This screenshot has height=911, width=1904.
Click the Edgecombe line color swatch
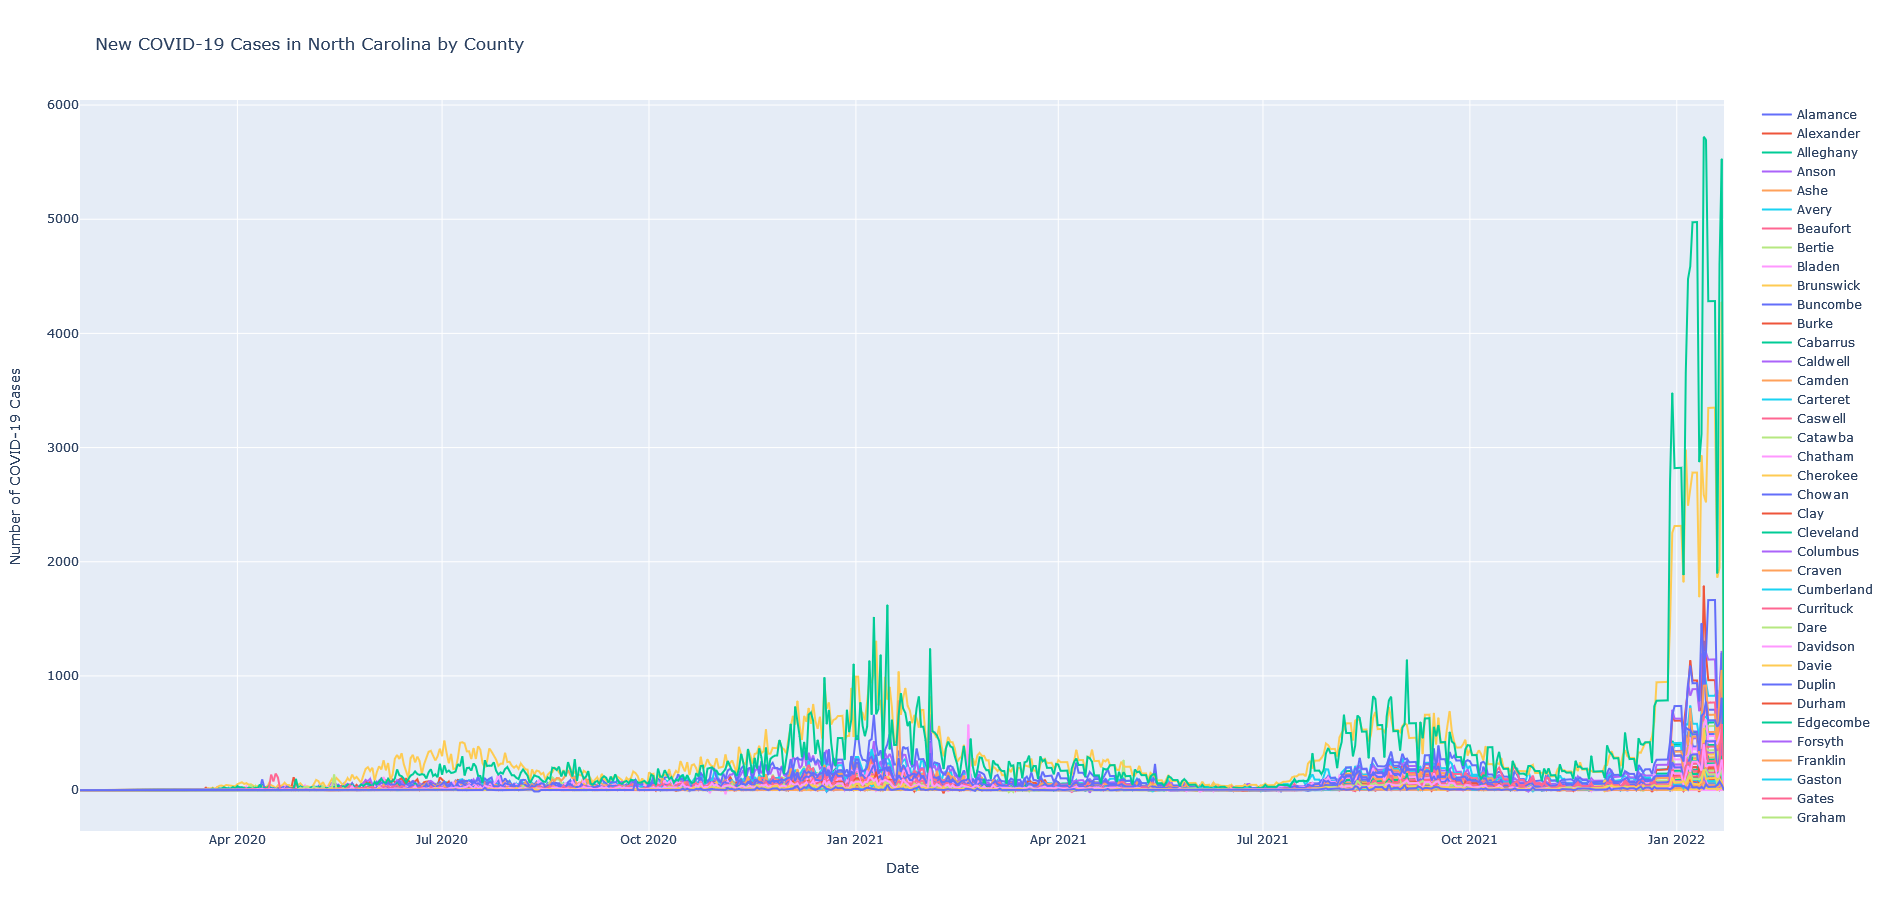click(1776, 723)
